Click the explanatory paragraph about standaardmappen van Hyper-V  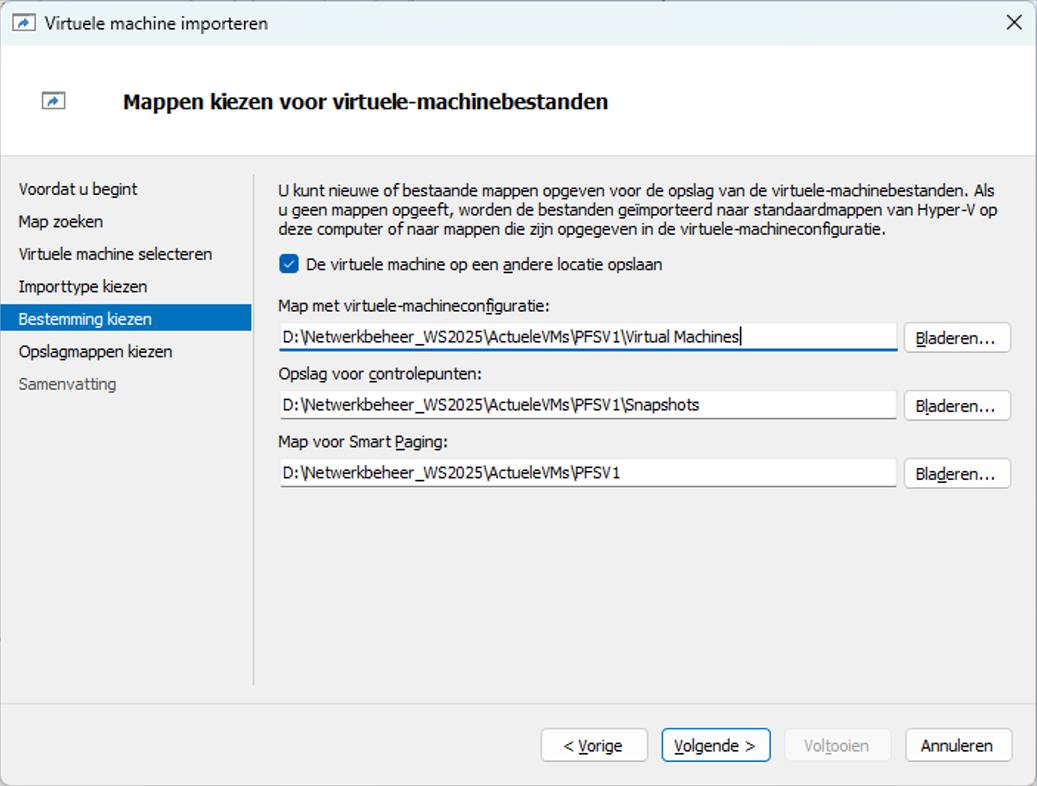pyautogui.click(x=638, y=210)
